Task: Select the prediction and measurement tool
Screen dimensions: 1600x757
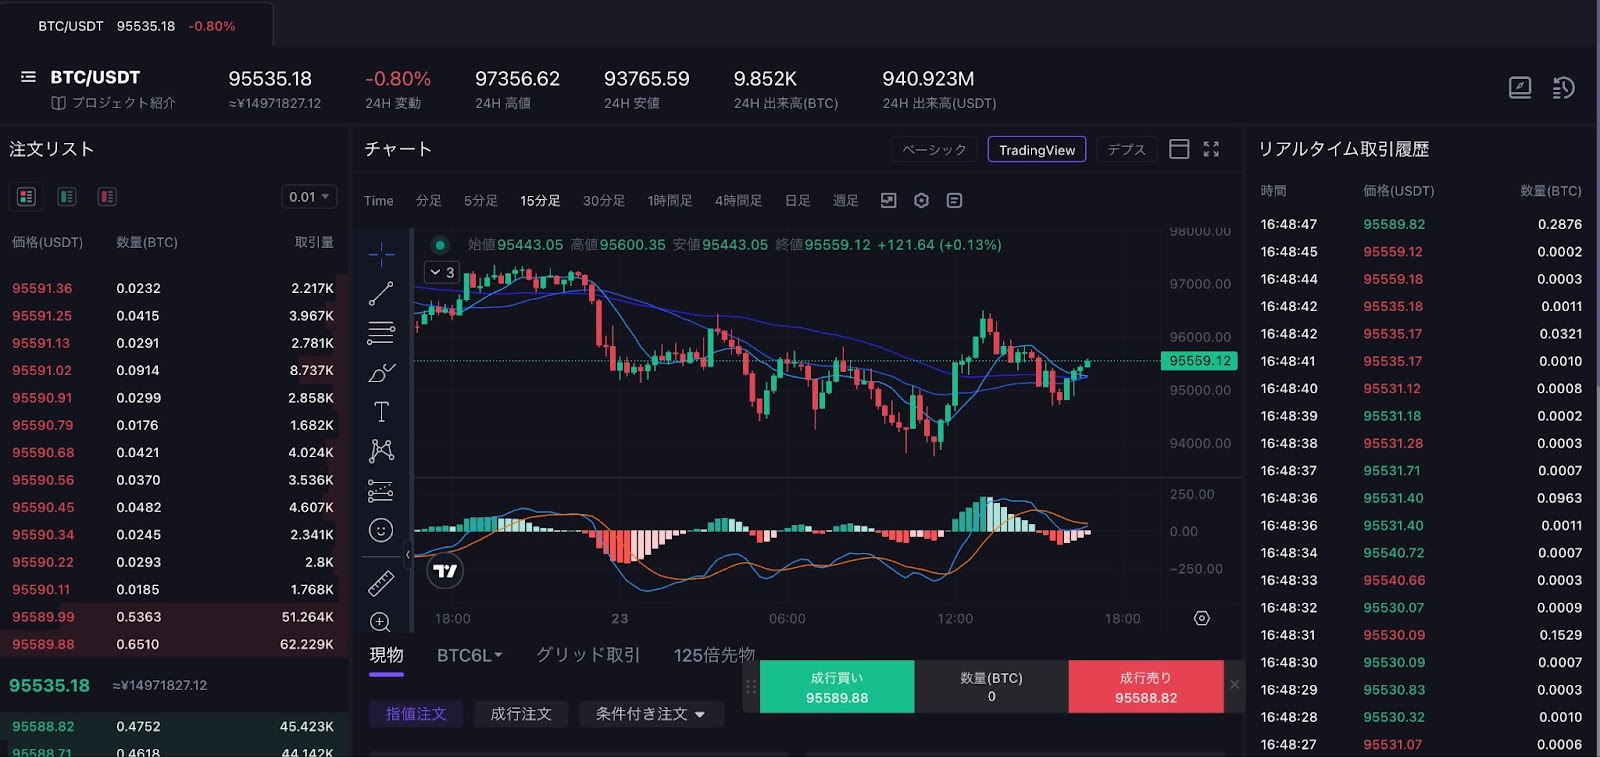Action: (x=381, y=491)
